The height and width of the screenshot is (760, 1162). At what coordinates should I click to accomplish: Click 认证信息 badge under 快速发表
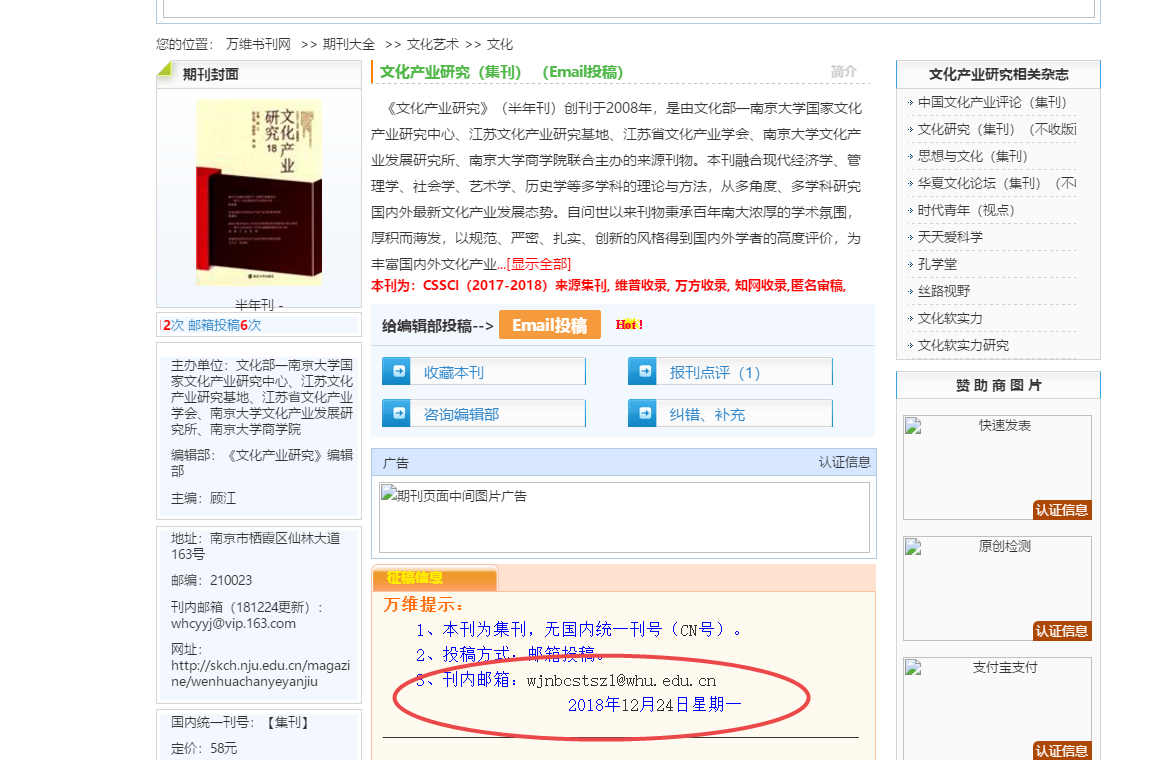[1062, 510]
